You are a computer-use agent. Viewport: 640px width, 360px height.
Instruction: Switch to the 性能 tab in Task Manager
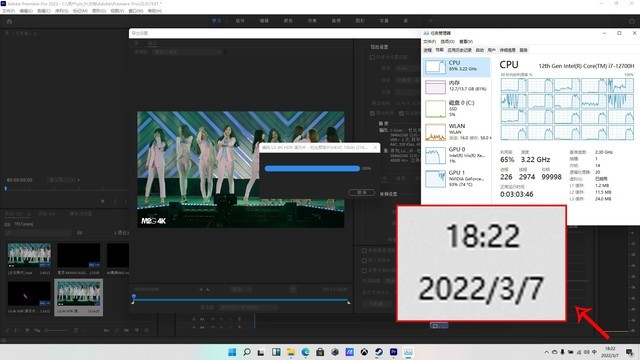pos(439,50)
